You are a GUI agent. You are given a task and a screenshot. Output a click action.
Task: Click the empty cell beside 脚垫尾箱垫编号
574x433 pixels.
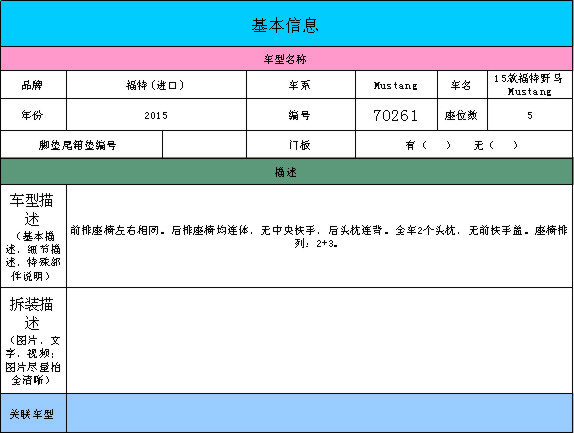pyautogui.click(x=204, y=145)
